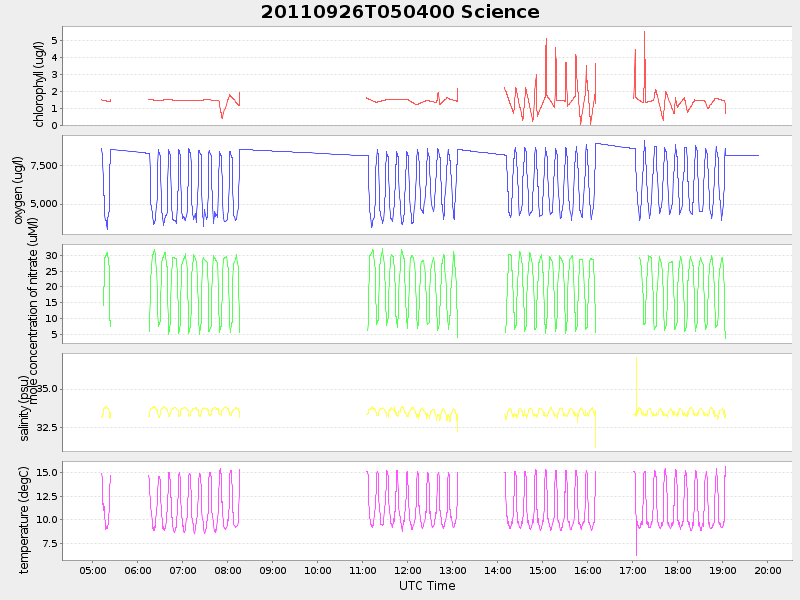Click the 'chlorophyll (ug/l)' axis label
The width and height of the screenshot is (800, 600).
point(39,84)
